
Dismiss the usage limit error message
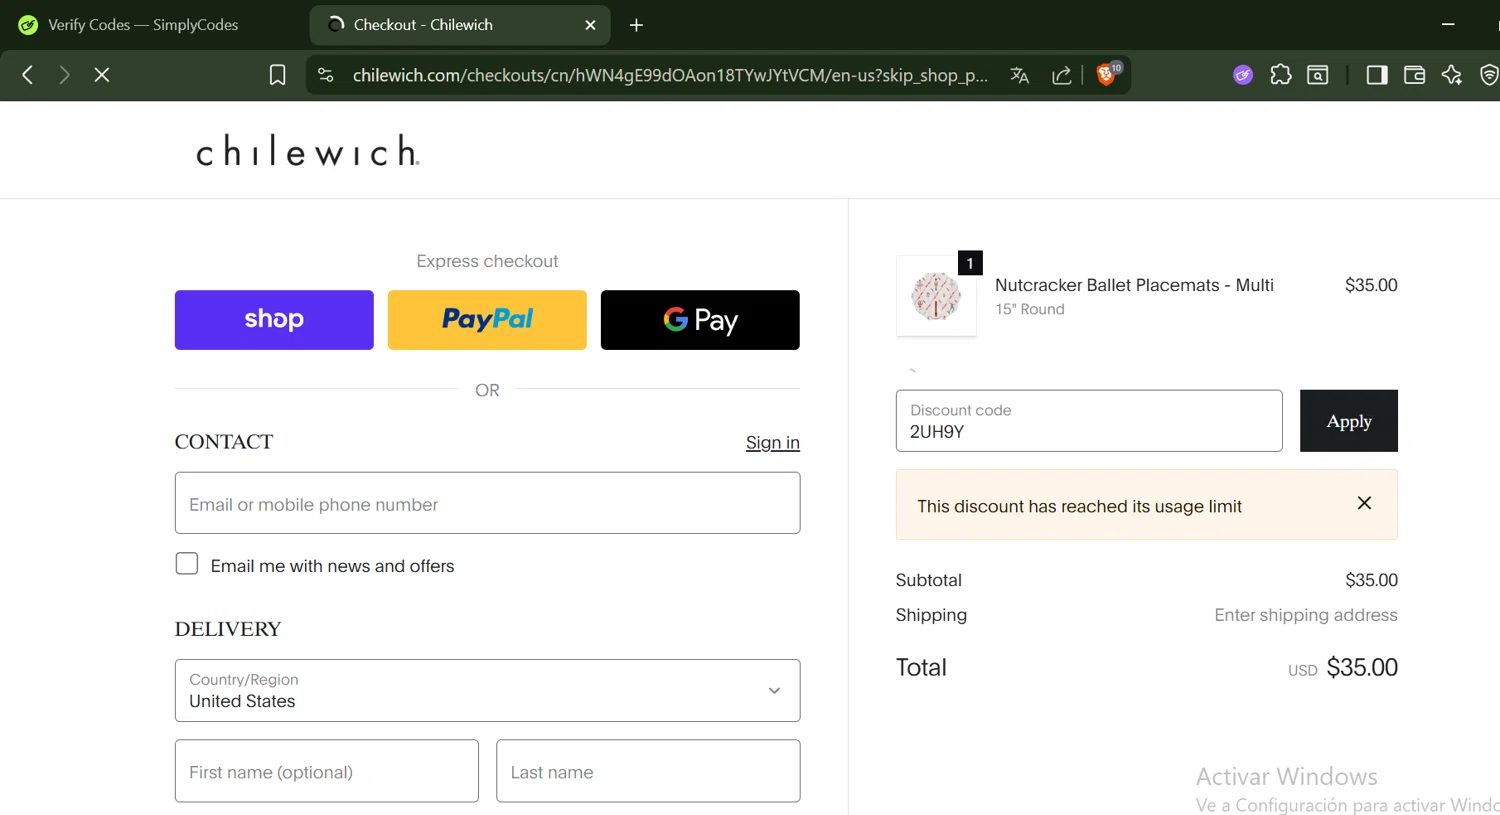pyautogui.click(x=1364, y=503)
